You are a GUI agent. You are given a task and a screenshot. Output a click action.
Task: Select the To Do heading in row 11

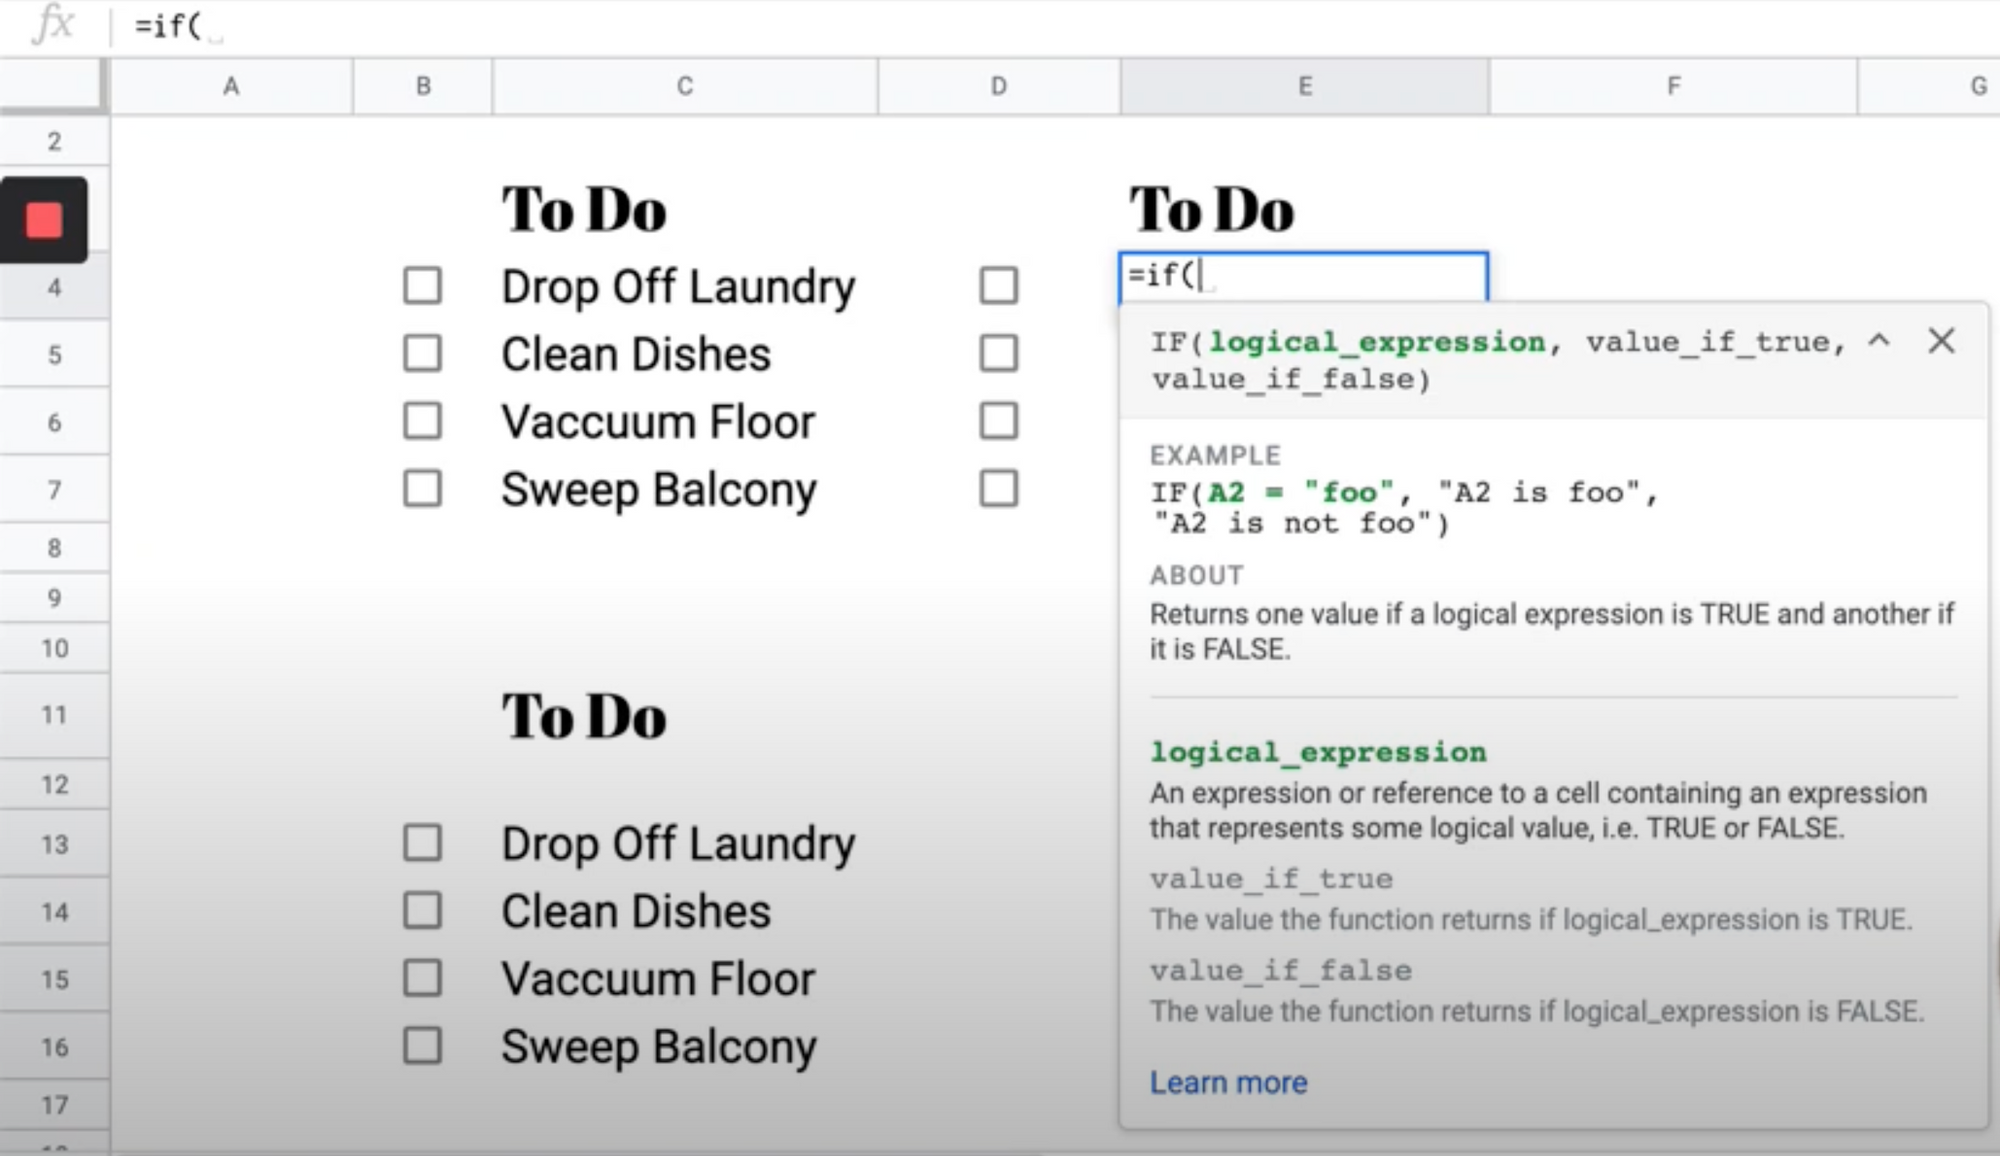584,716
